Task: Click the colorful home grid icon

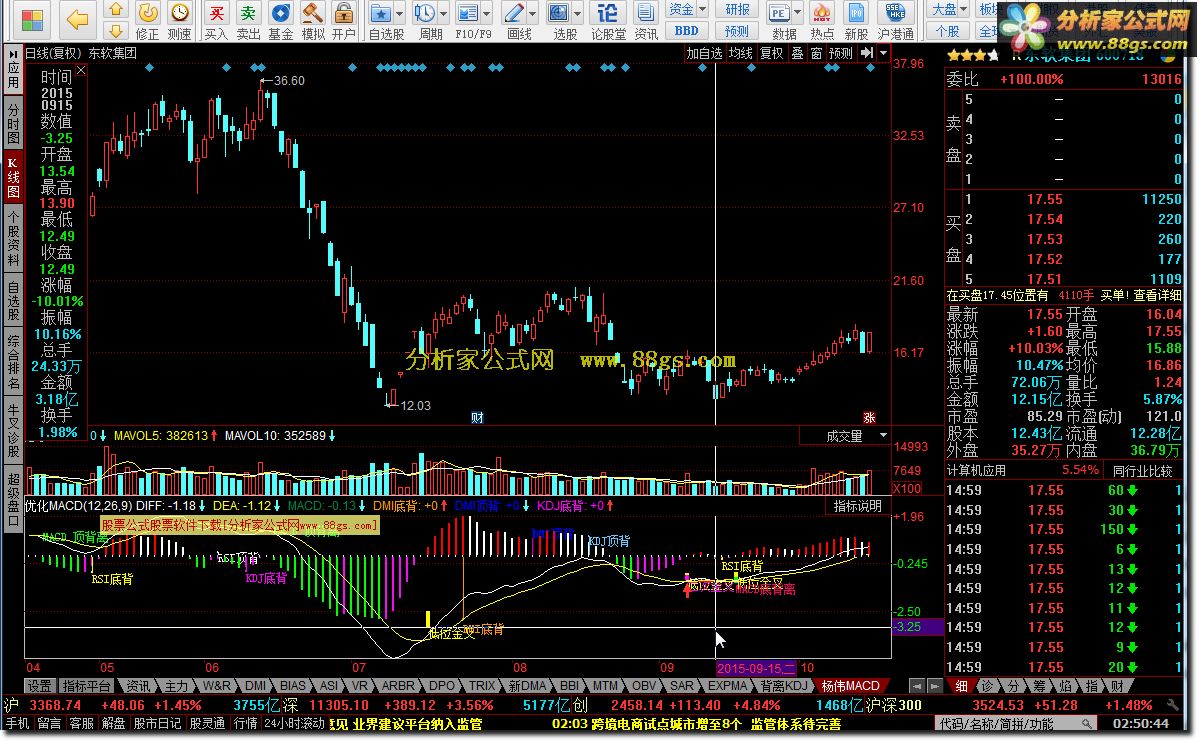Action: (31, 20)
